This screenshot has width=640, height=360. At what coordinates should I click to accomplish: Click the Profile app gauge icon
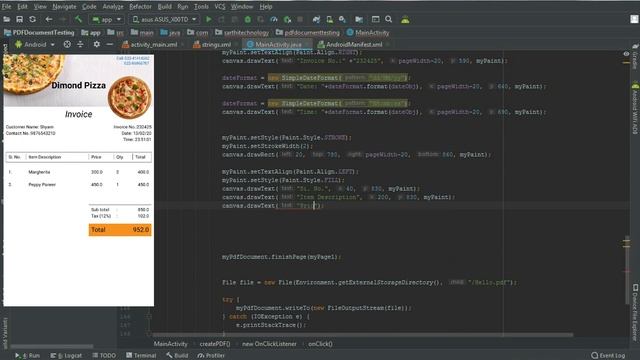[x=274, y=19]
